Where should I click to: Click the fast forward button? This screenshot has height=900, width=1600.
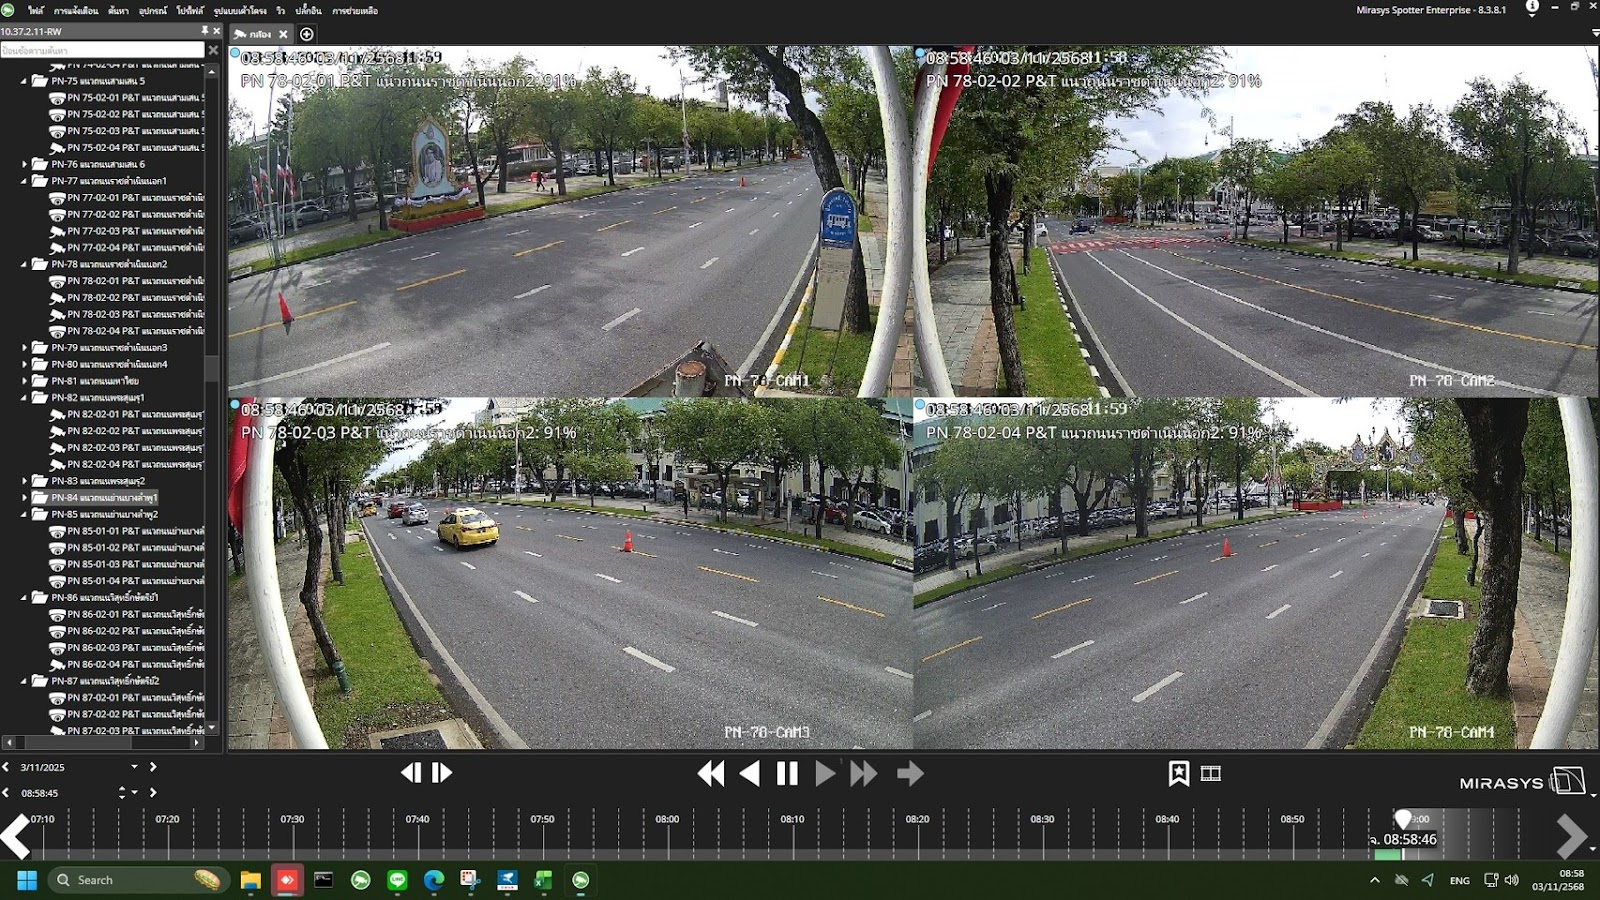pos(863,773)
